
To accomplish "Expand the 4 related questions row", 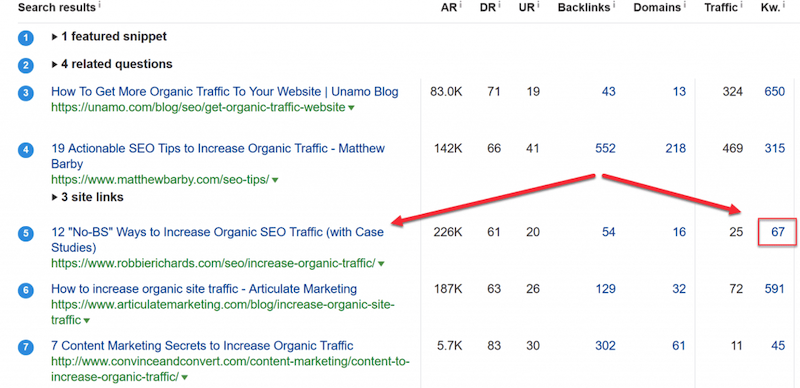I will [x=112, y=64].
